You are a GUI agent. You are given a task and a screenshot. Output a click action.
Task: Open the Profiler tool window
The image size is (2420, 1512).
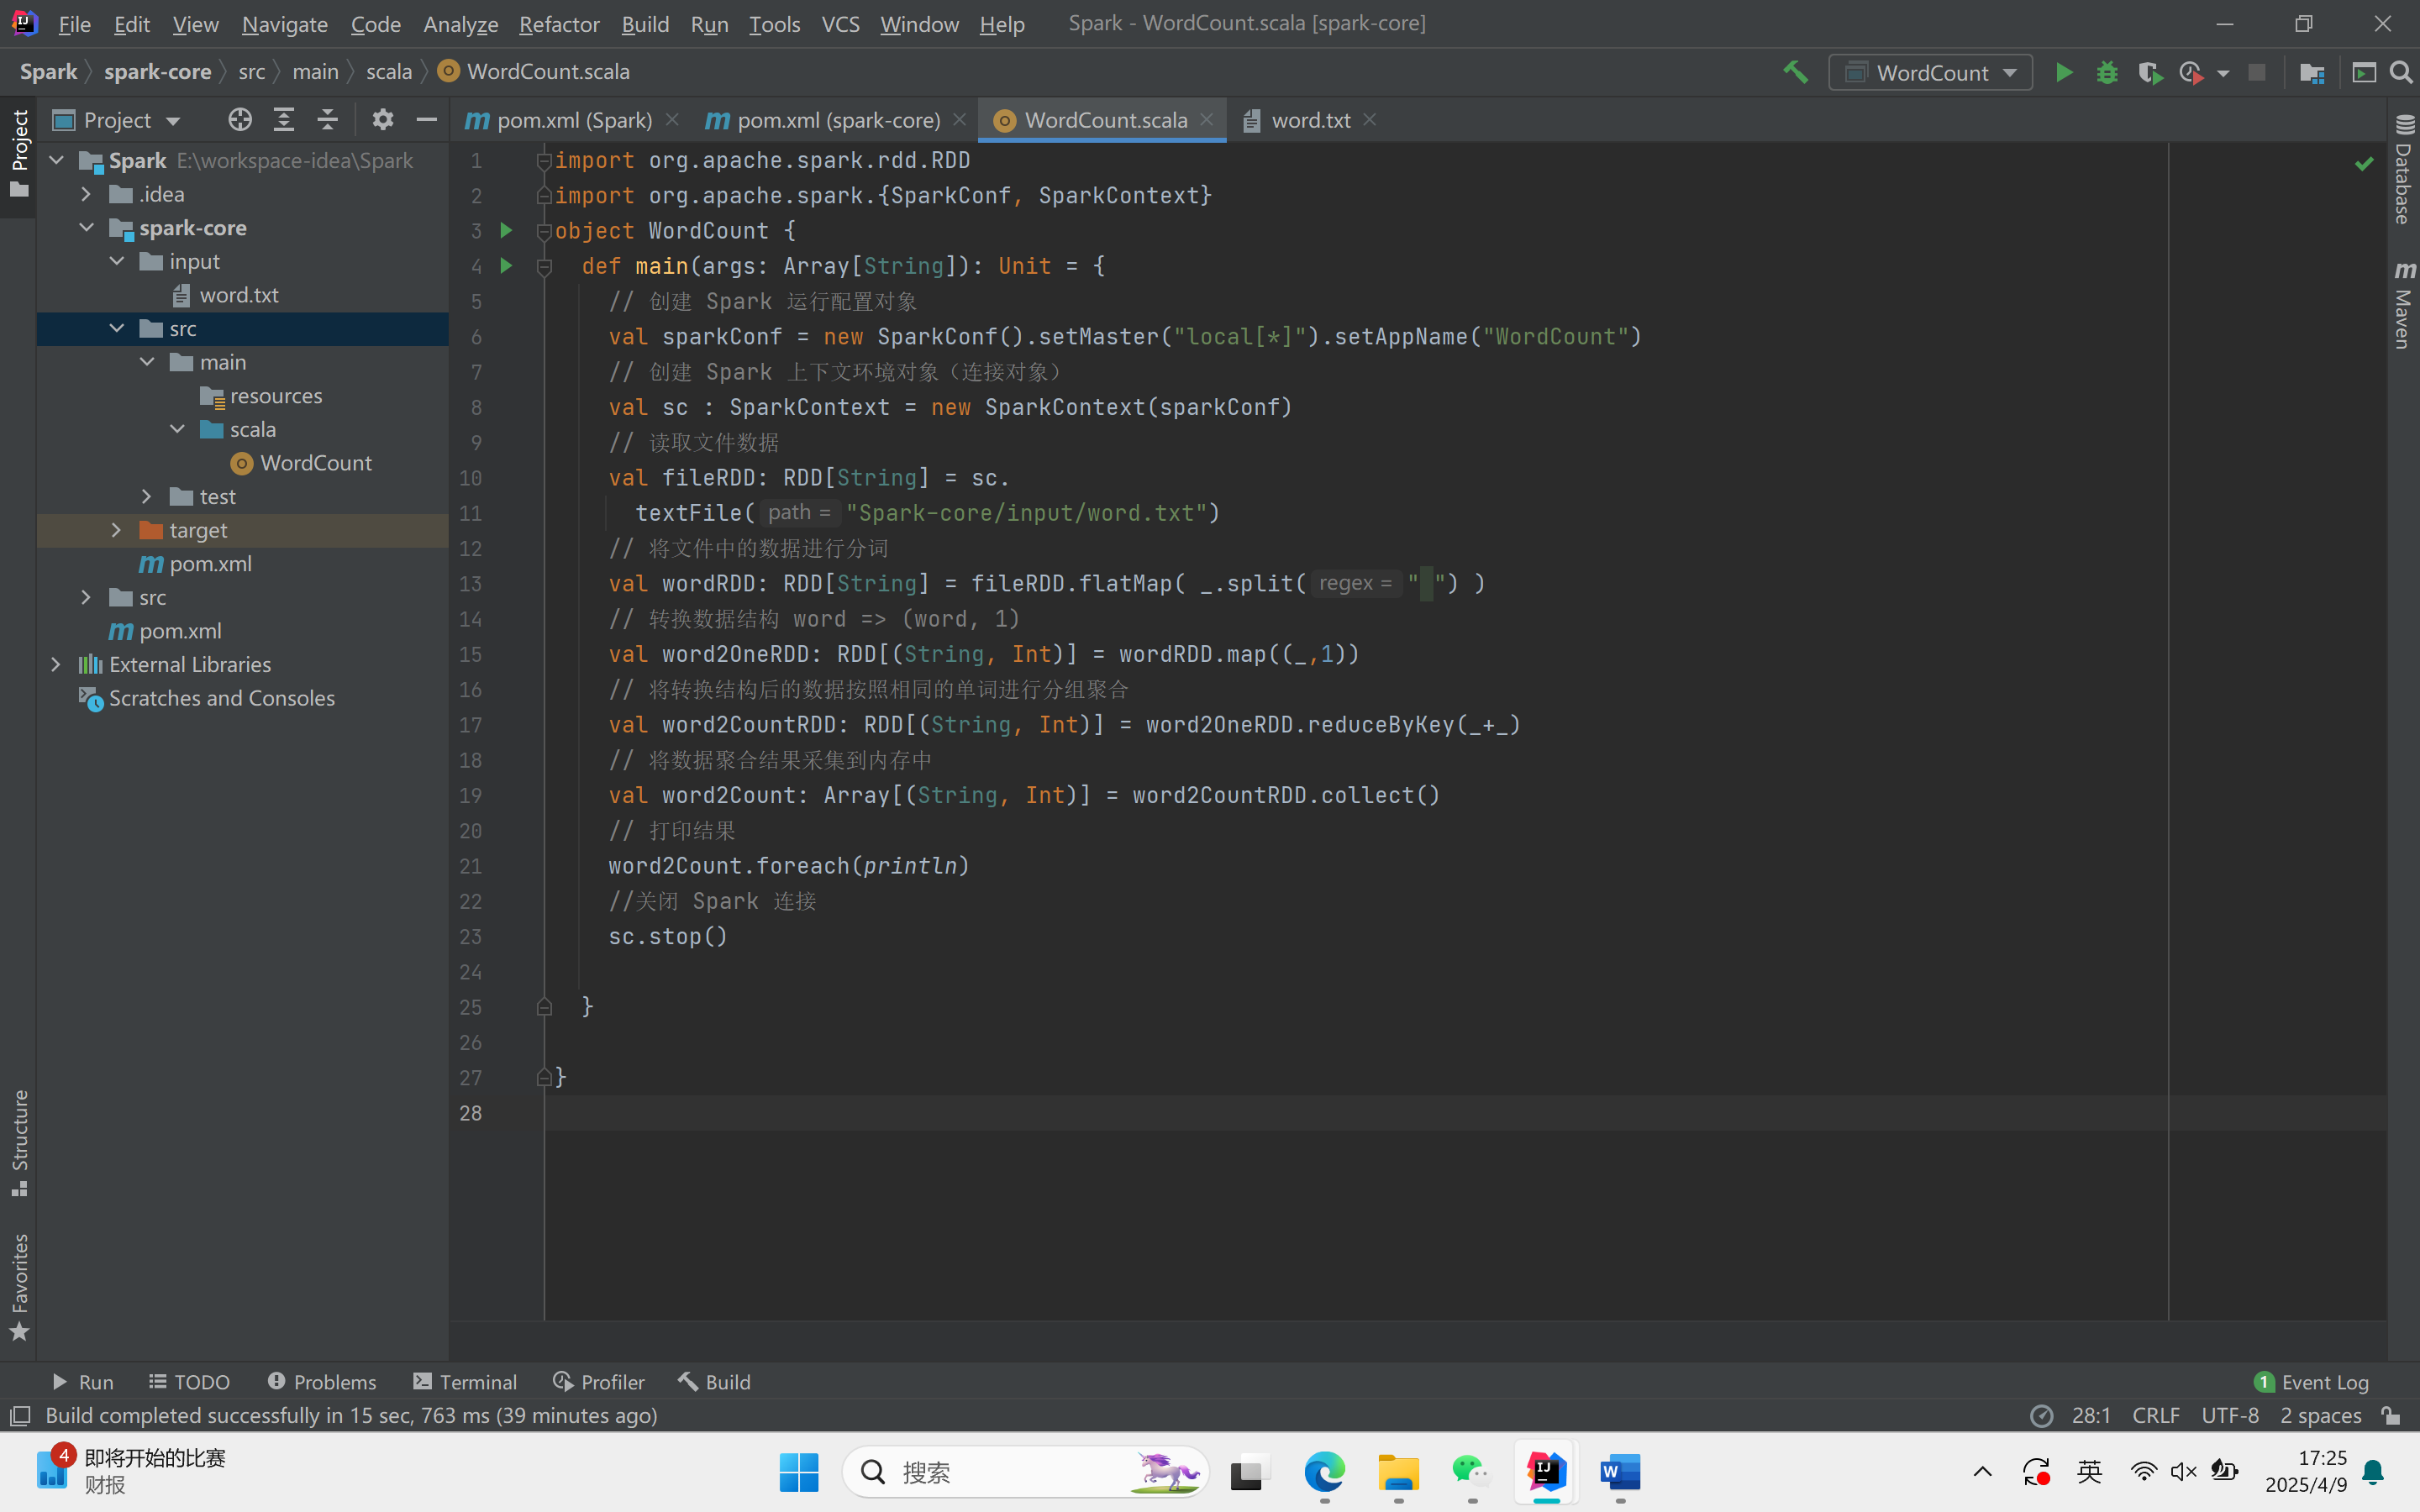click(x=599, y=1382)
